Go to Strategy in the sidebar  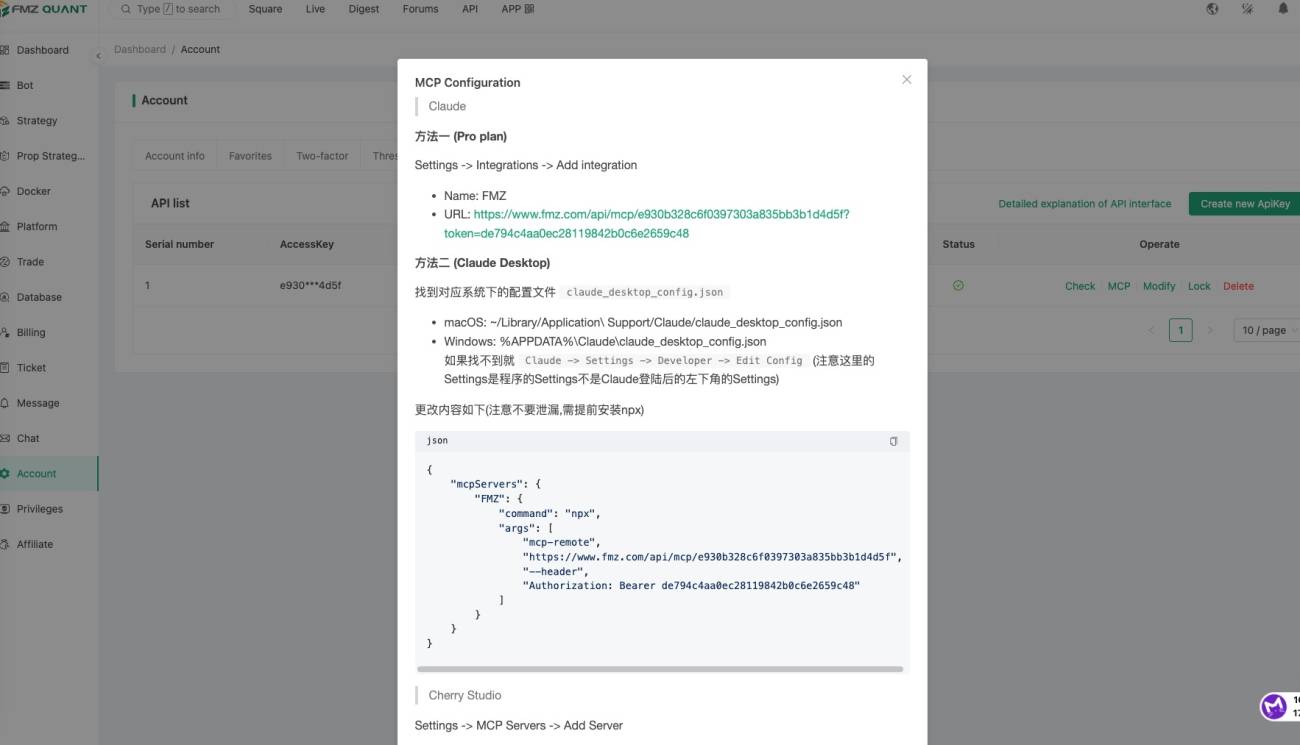[x=36, y=121]
